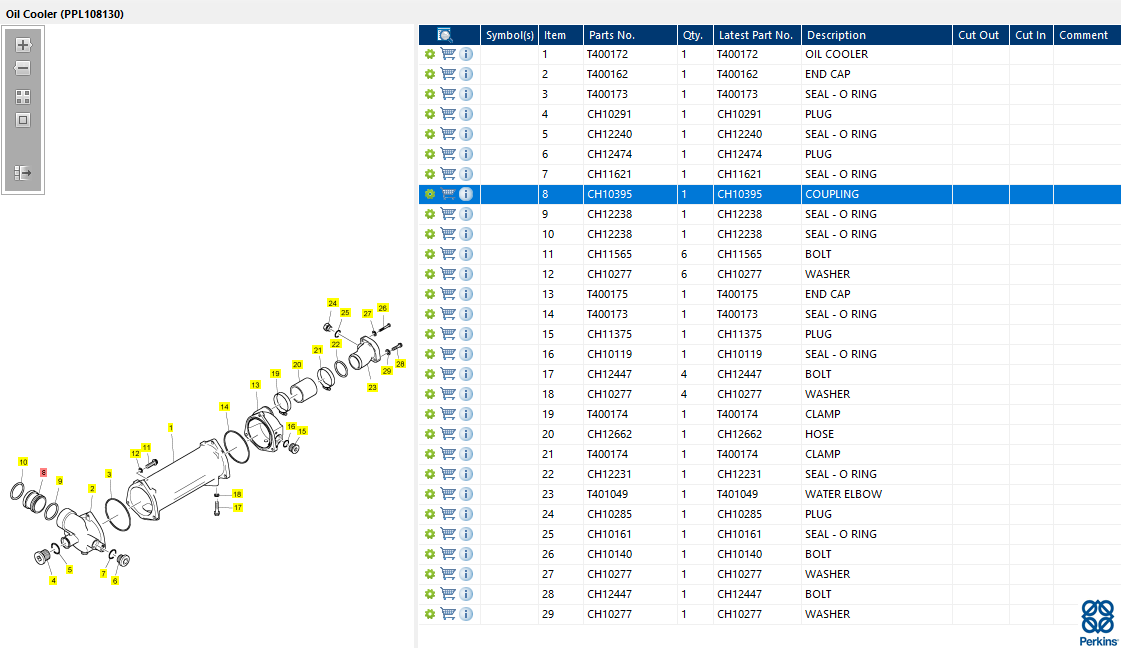Select the WATER ELBOW description cell

coord(876,494)
